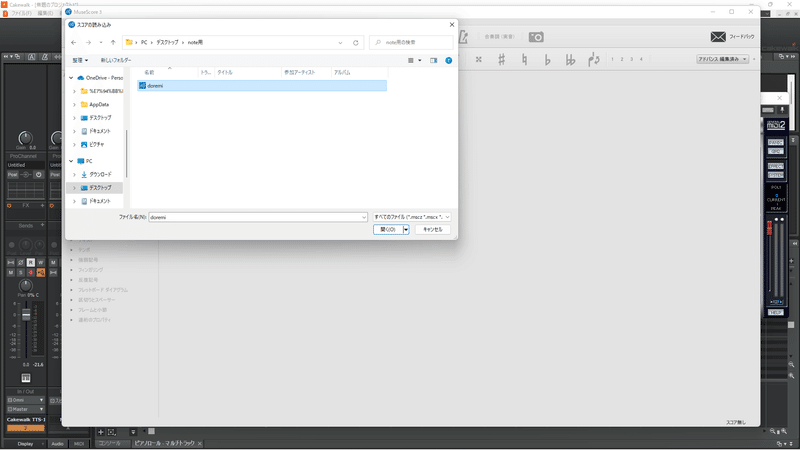
Task: Go forward in the file dialog
Action: coord(88,42)
